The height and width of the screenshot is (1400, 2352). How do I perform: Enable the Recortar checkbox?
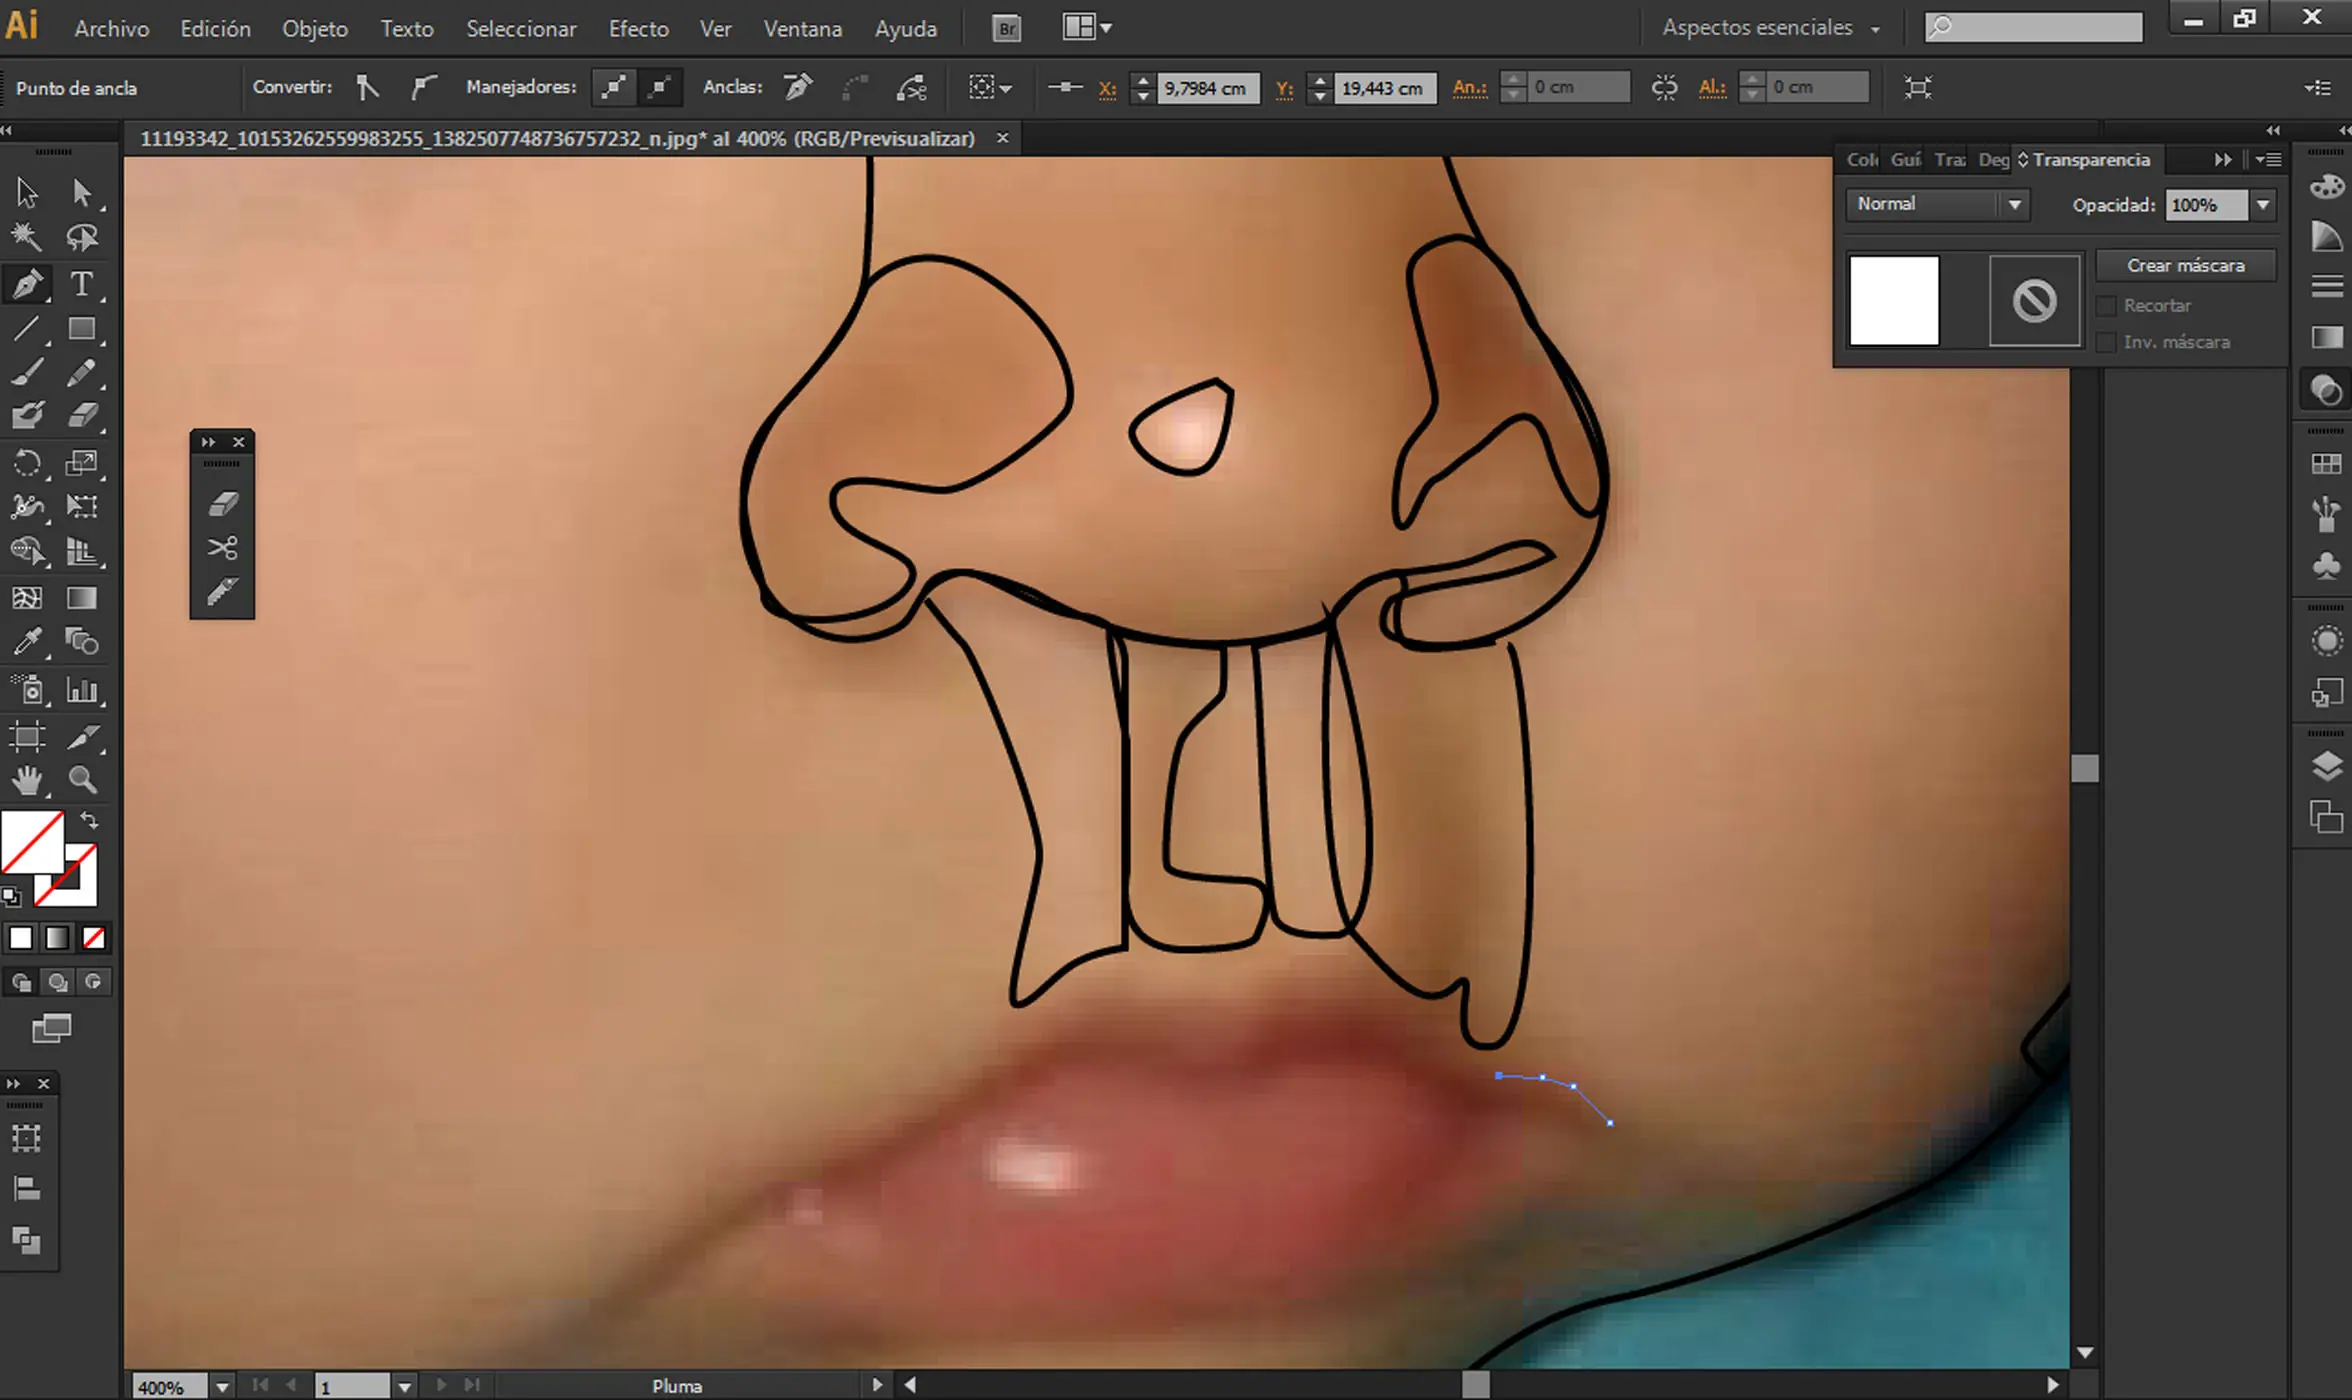click(2106, 306)
